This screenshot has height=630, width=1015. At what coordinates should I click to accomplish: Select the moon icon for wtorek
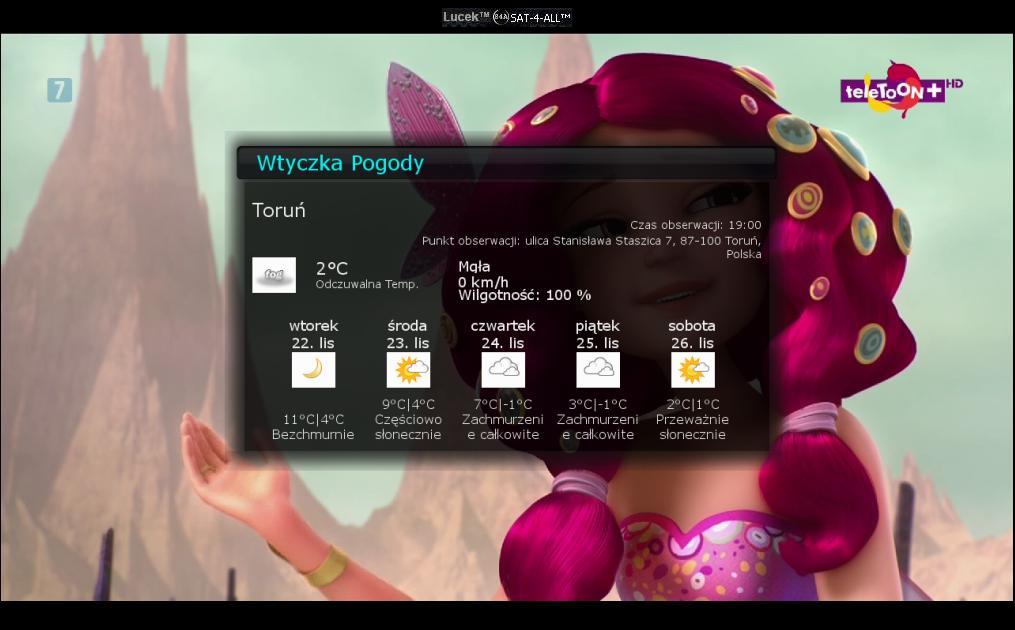[313, 370]
